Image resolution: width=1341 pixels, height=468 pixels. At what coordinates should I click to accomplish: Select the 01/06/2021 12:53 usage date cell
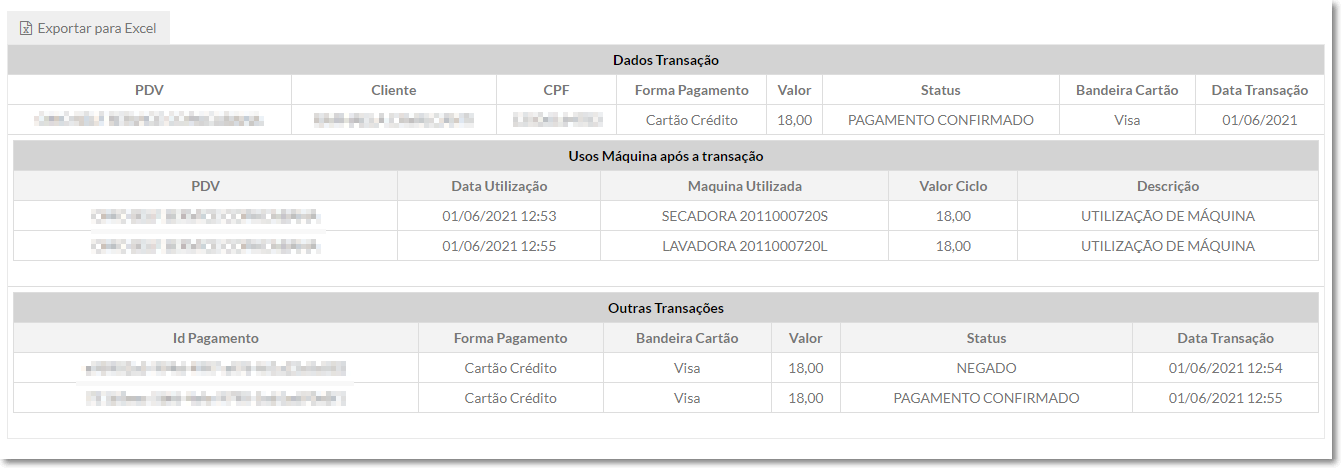[x=499, y=216]
